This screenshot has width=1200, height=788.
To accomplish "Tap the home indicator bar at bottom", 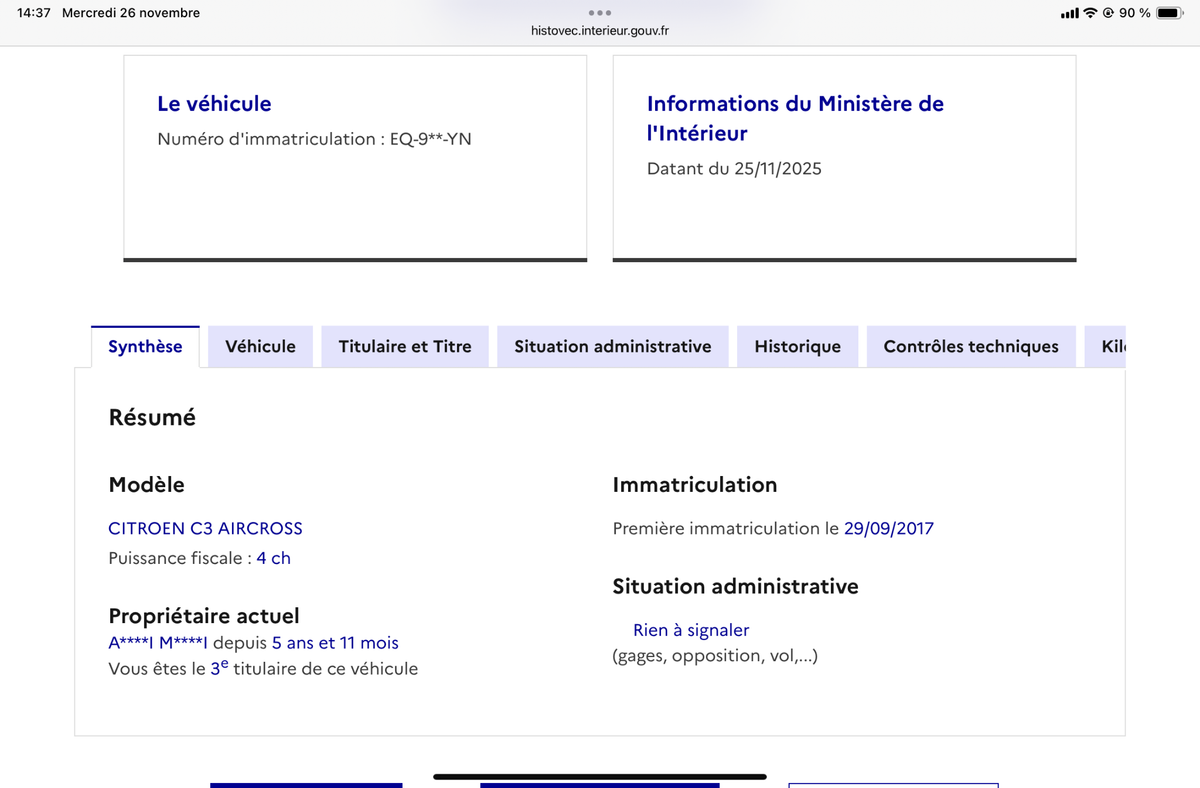I will pyautogui.click(x=600, y=776).
